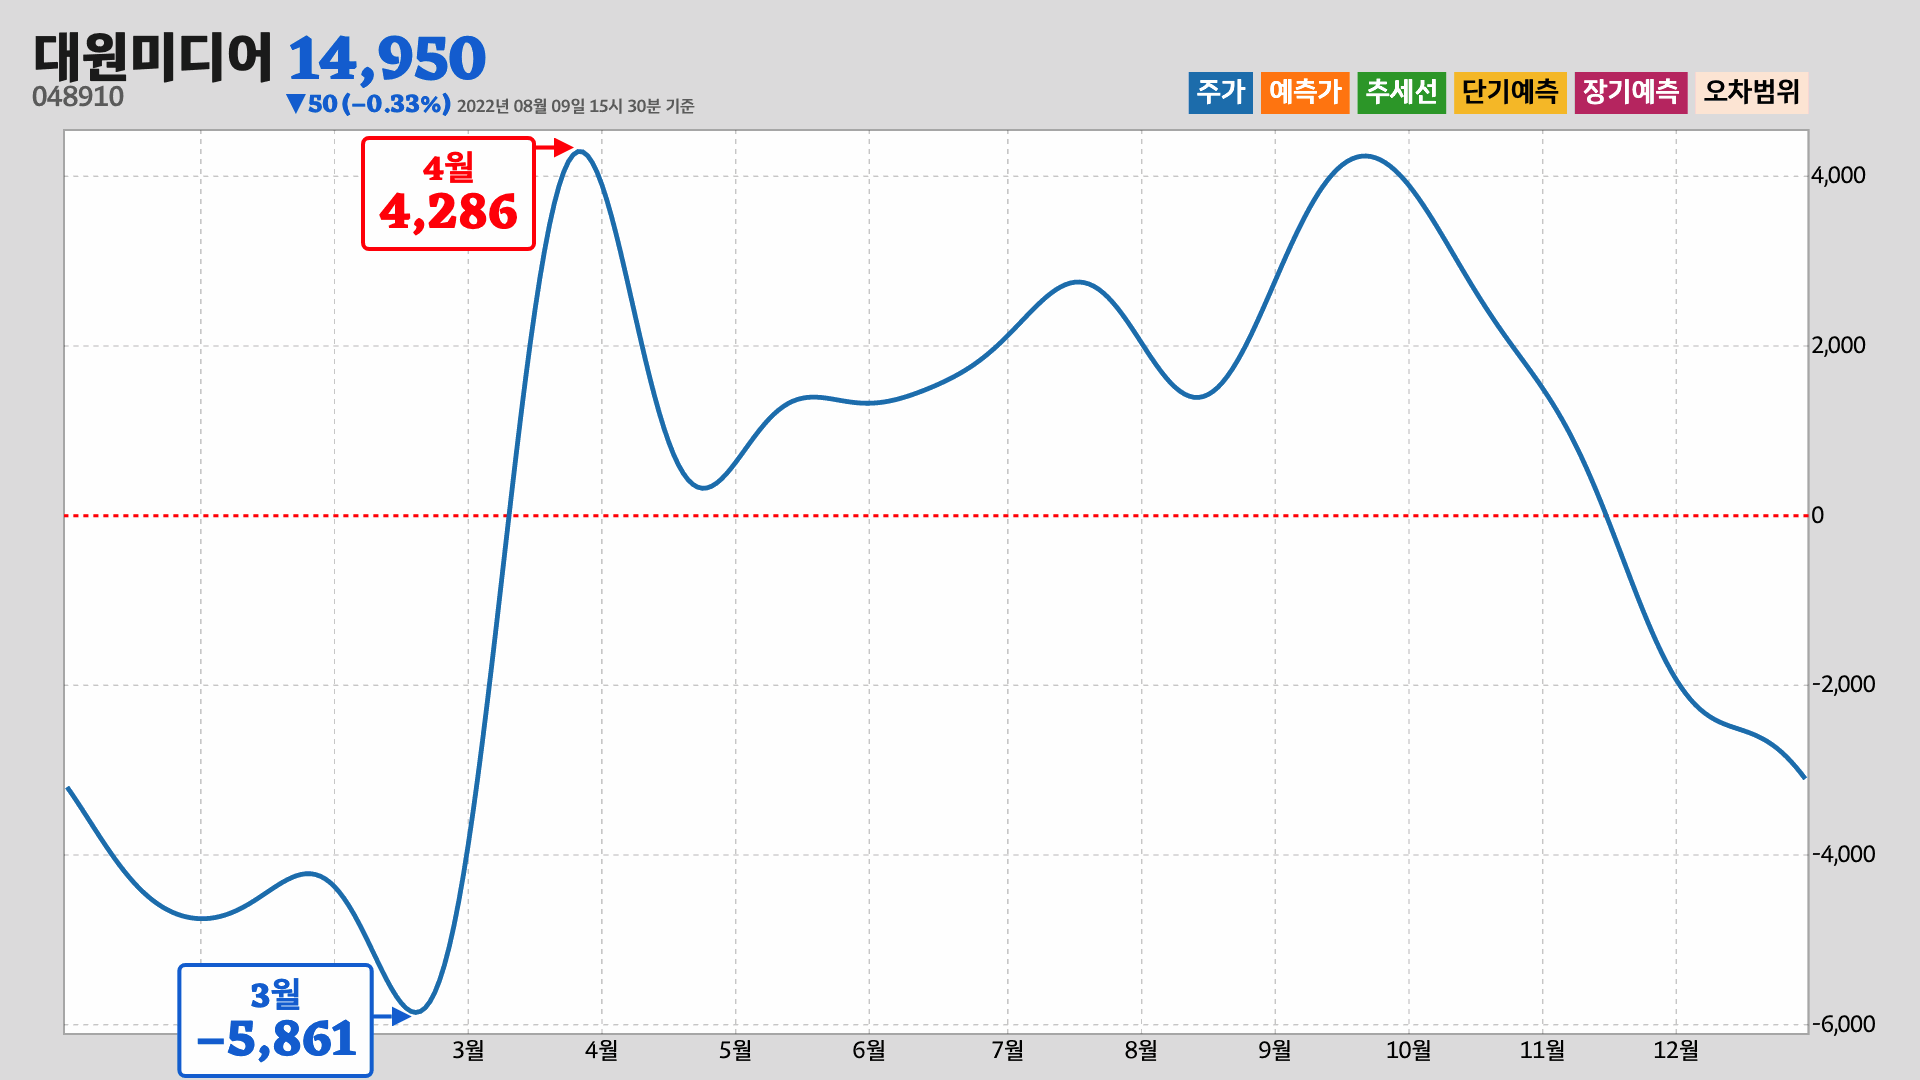Click the ▼50 (-0.33%) change indicator

[x=368, y=104]
